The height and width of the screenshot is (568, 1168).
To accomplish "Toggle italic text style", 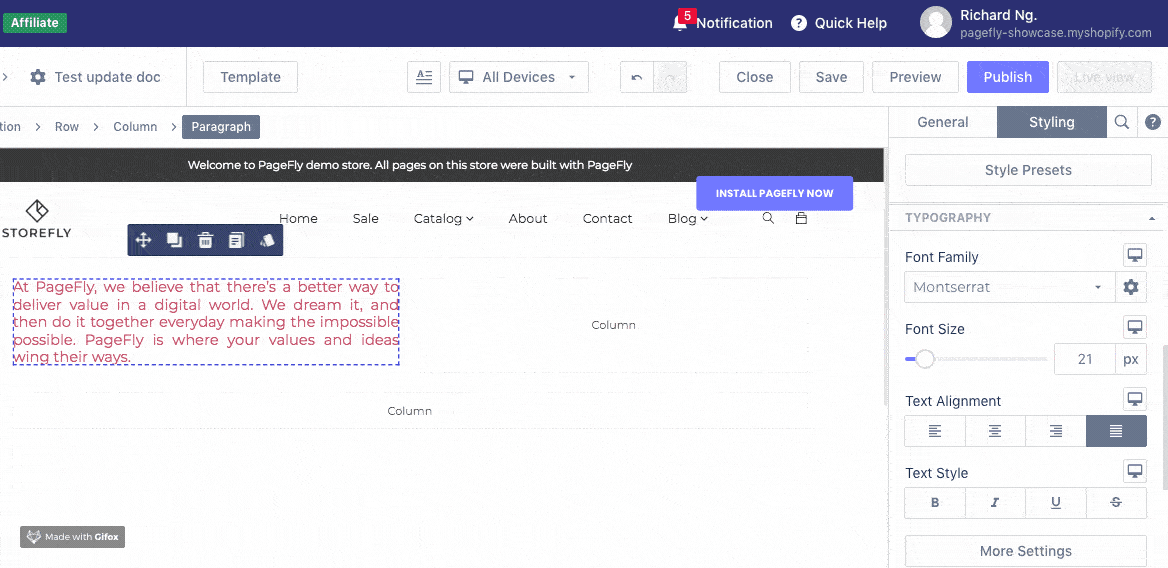I will pos(995,502).
